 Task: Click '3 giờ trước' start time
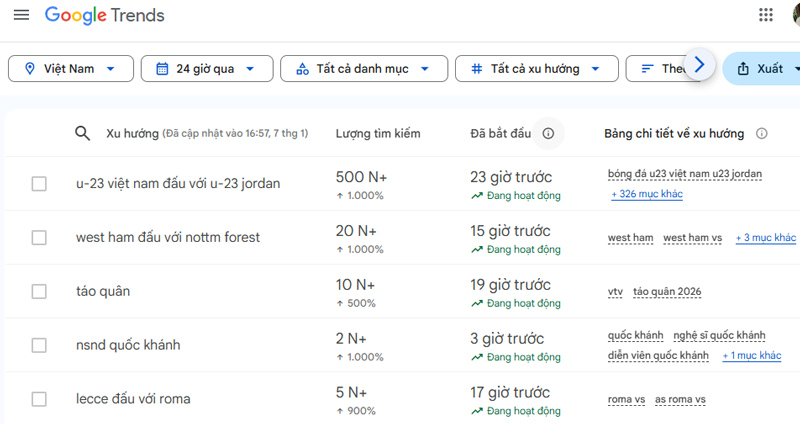(507, 339)
